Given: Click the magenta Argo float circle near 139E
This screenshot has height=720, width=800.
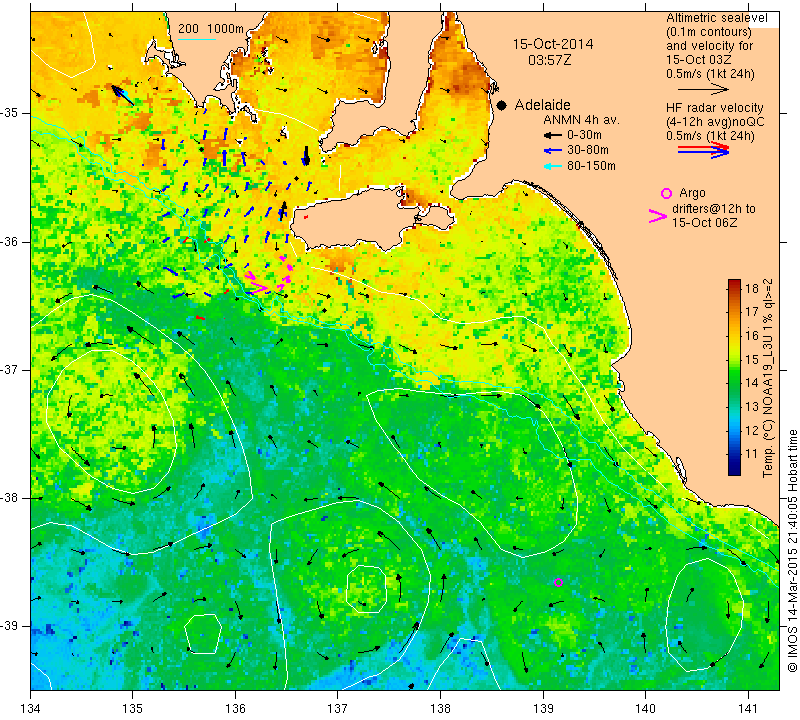Looking at the screenshot, I should coord(558,582).
